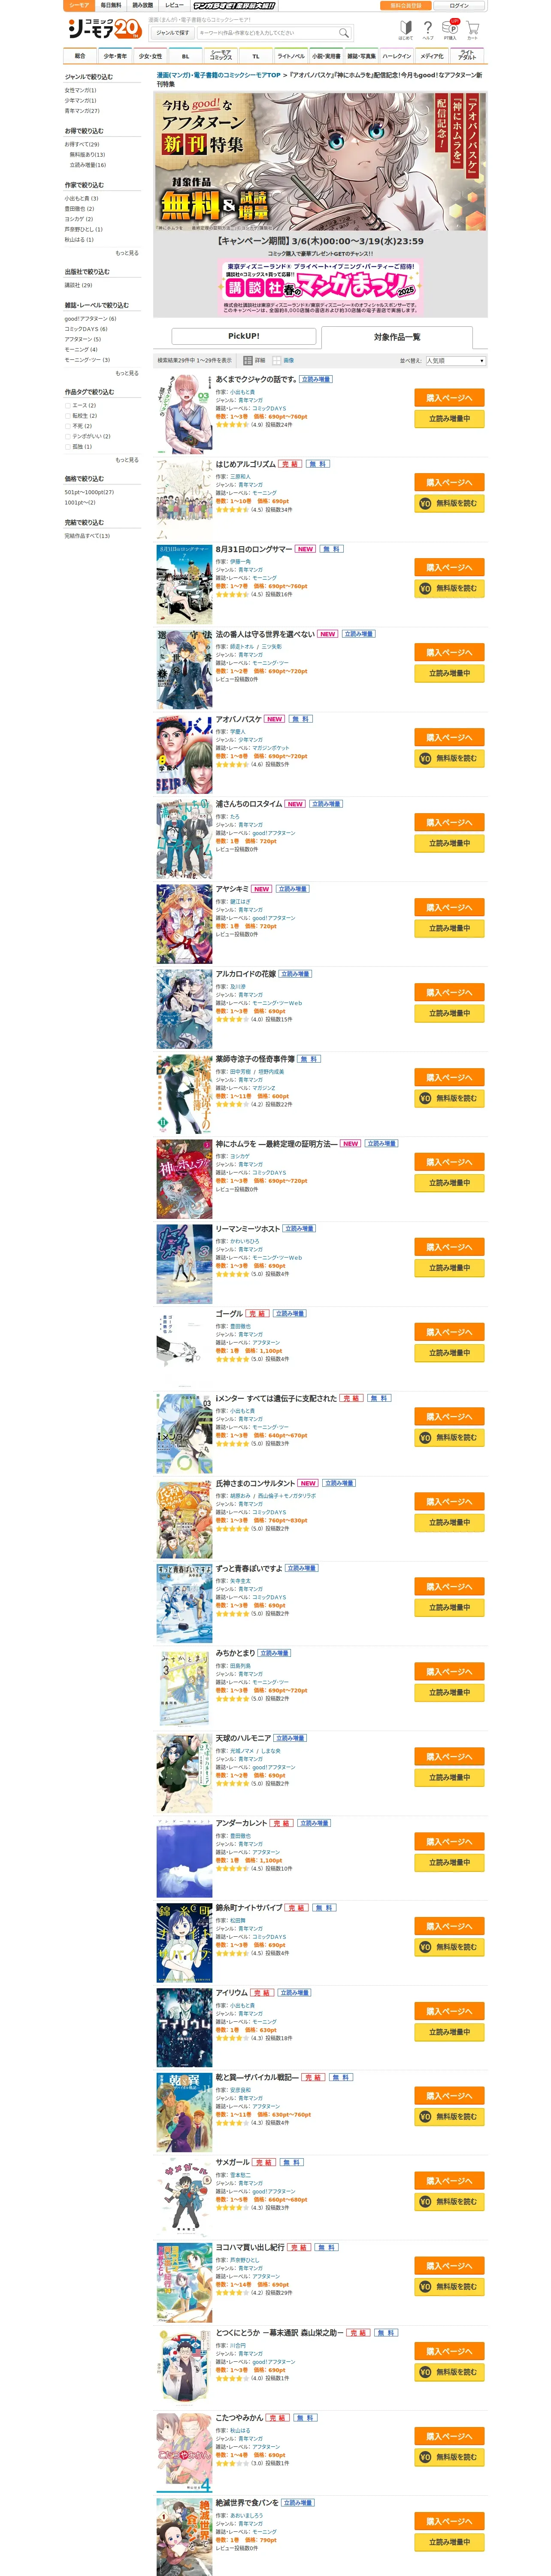This screenshot has width=551, height=2576.
Task: Expand もっと見る under author filter
Action: (127, 253)
